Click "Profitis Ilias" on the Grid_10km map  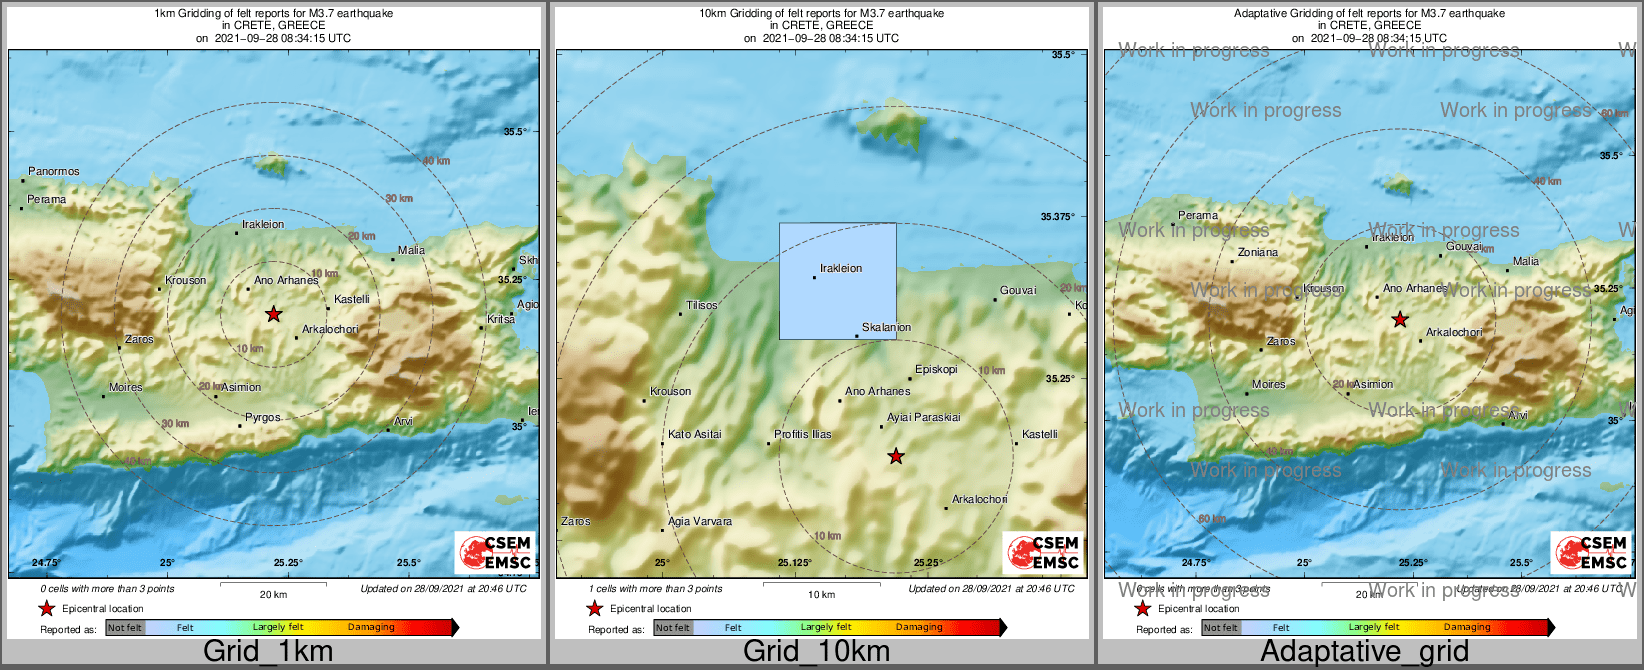coord(803,434)
